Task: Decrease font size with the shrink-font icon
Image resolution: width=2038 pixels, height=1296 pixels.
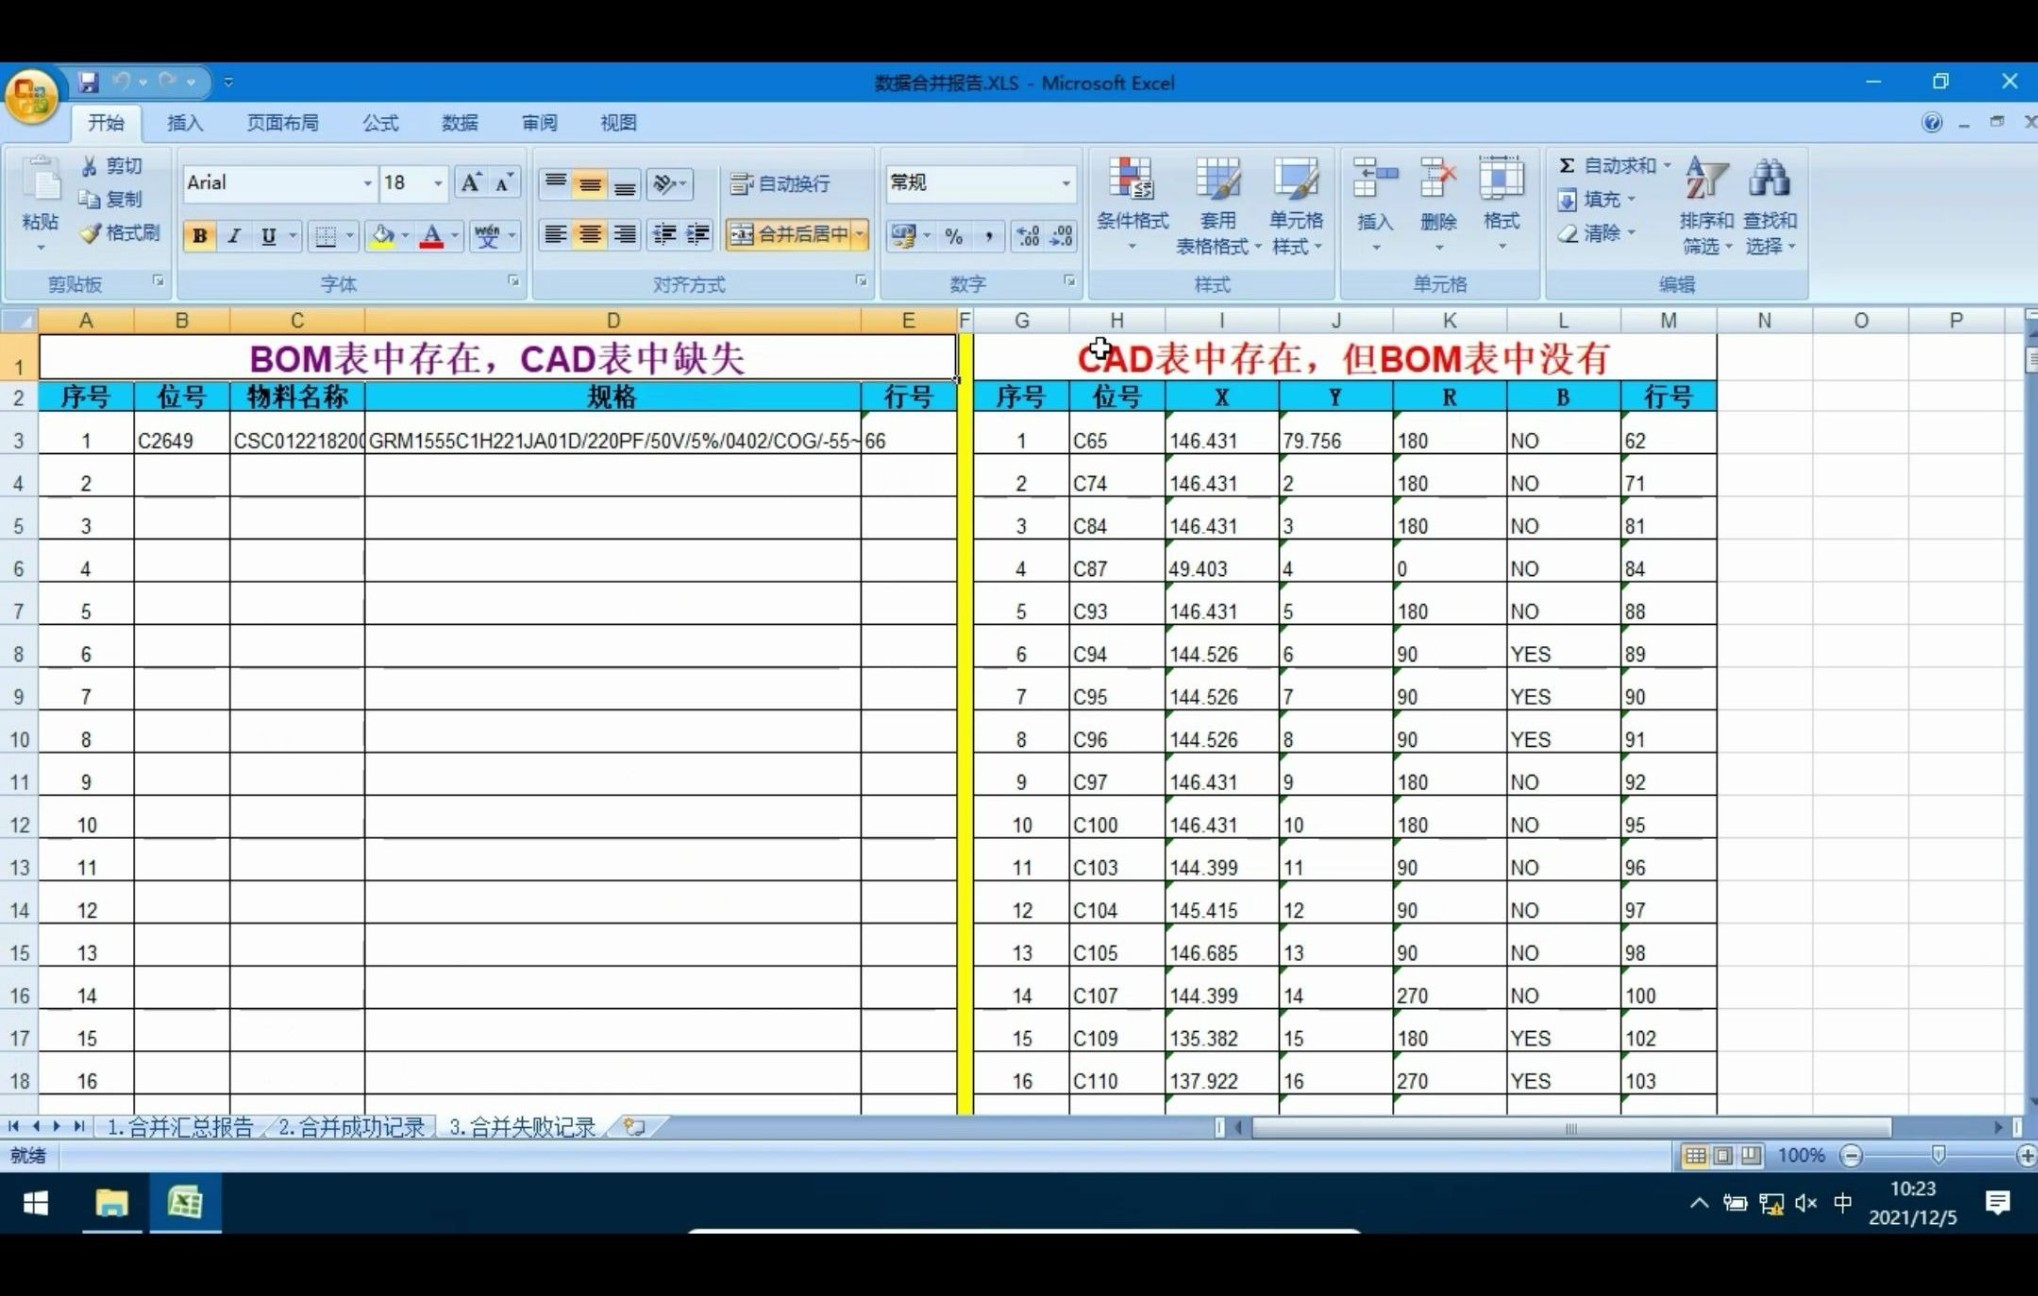Action: click(503, 182)
